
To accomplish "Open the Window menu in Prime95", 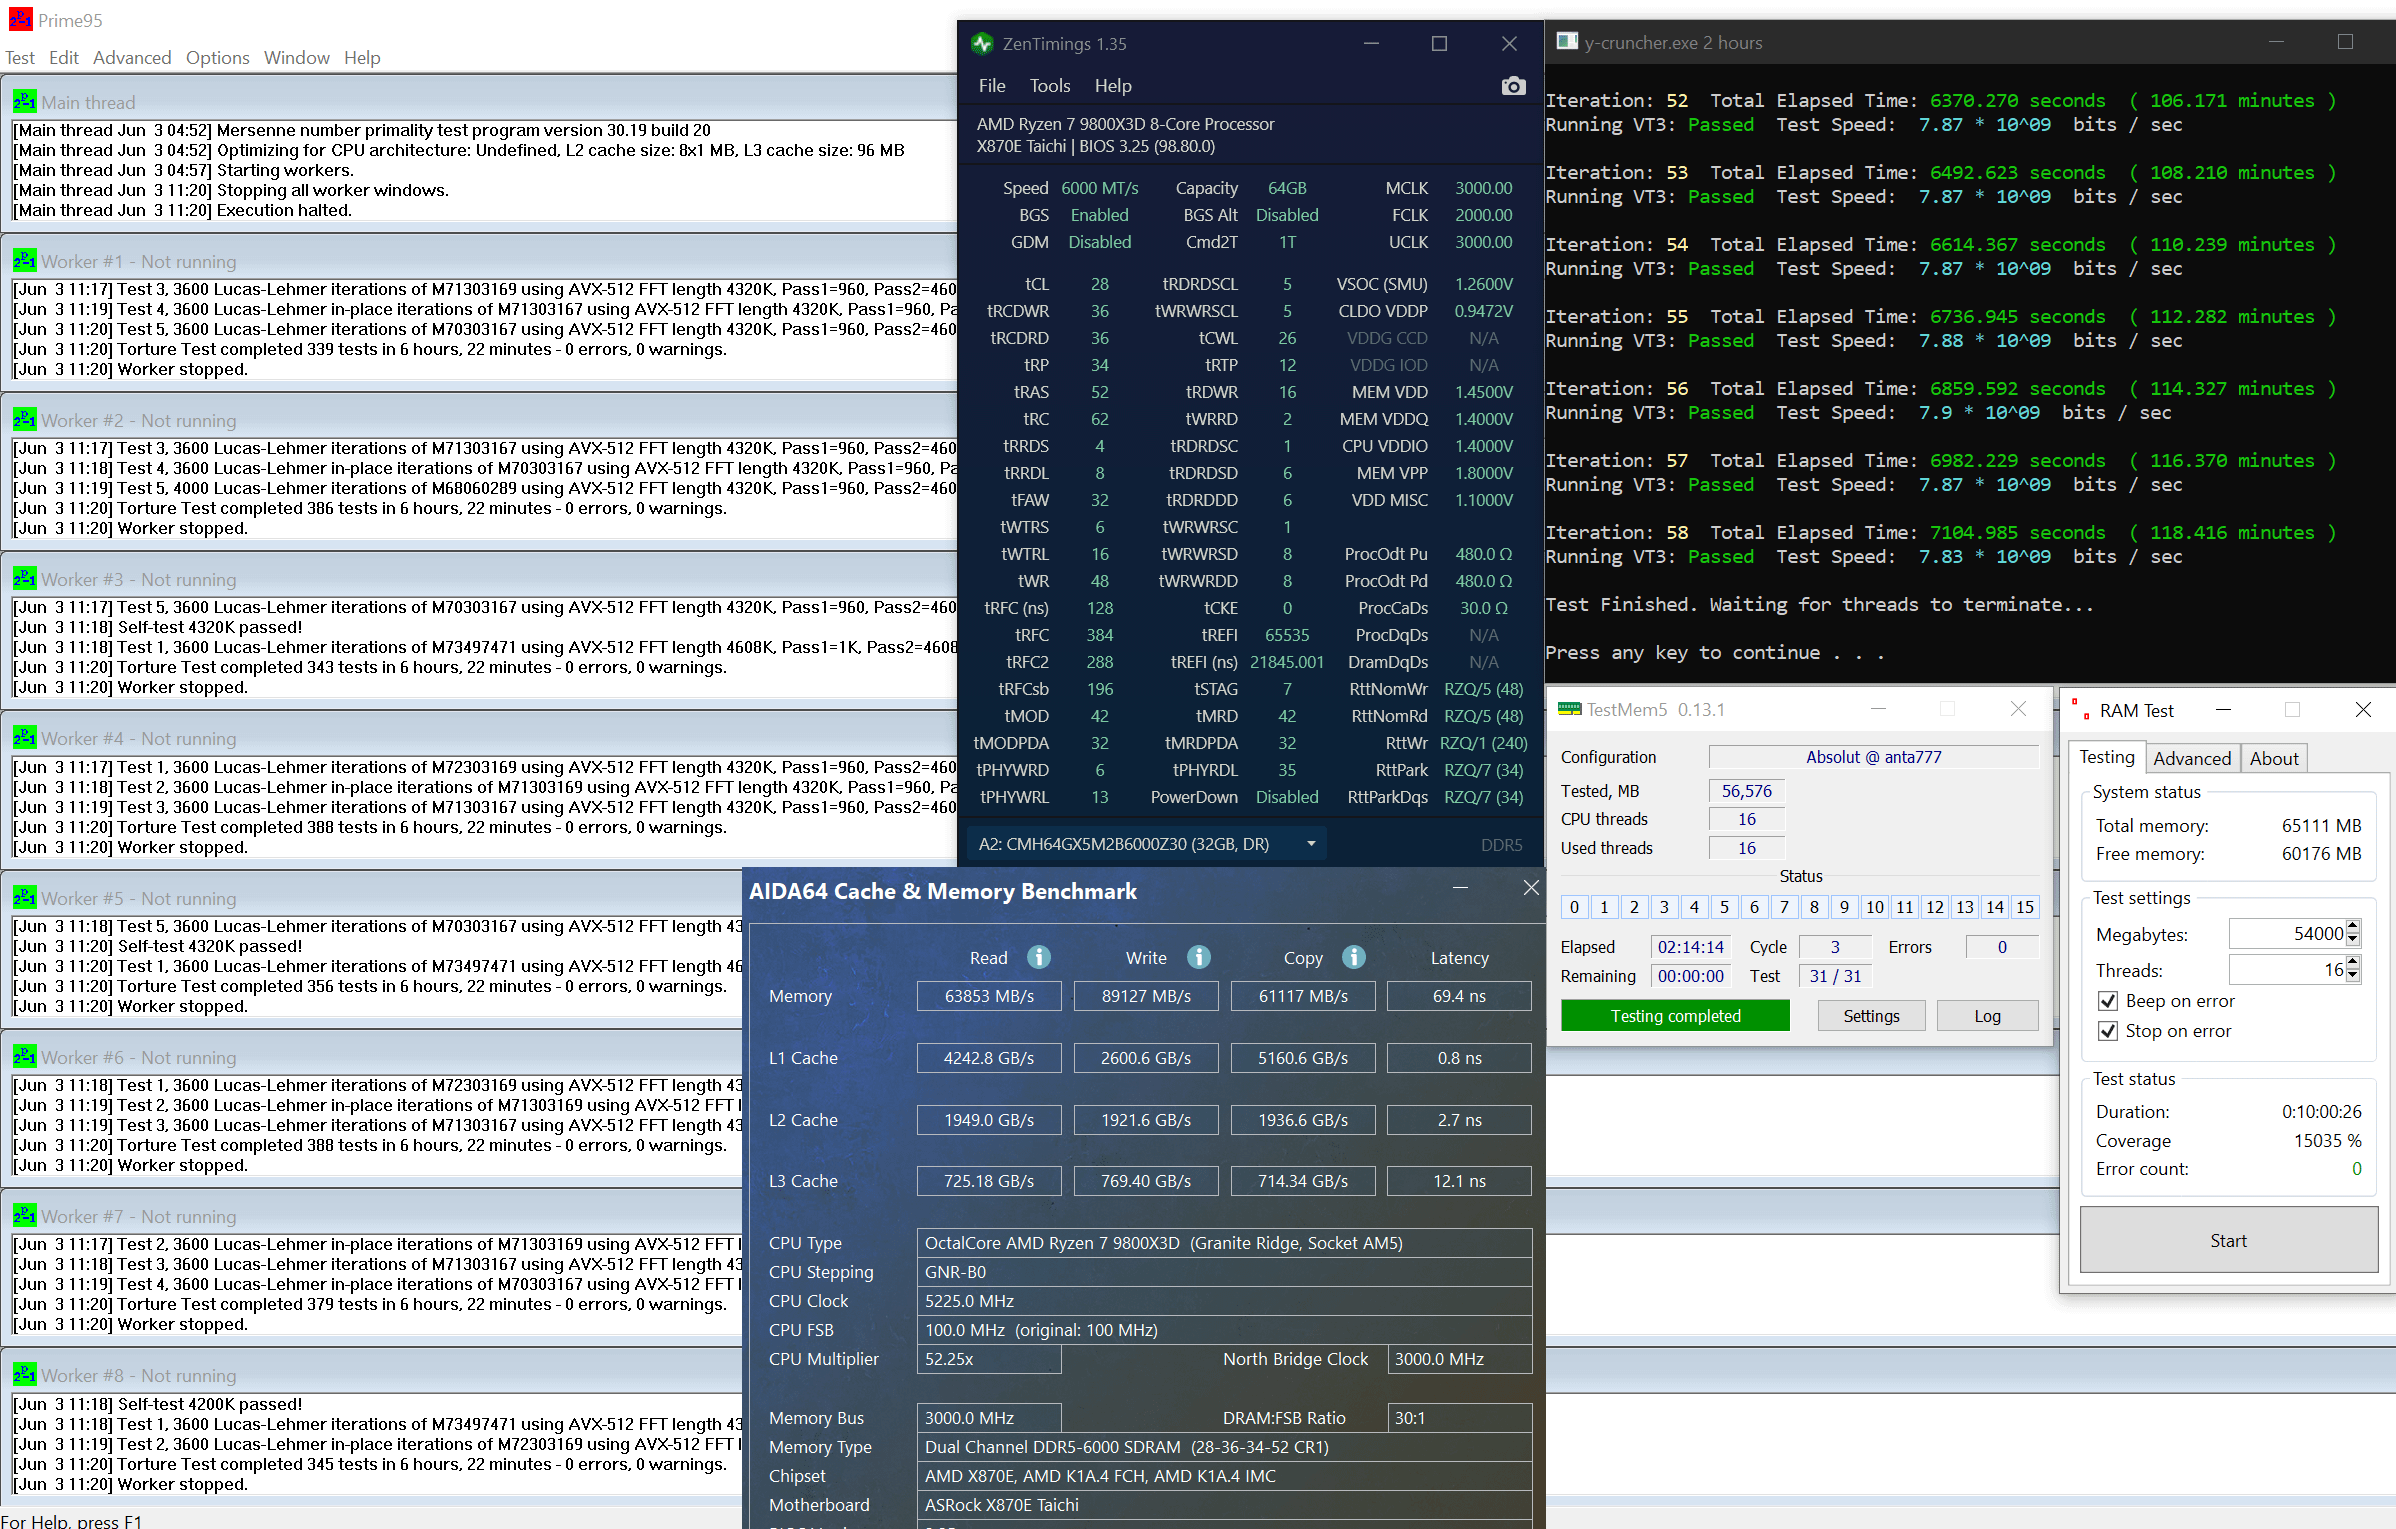I will pyautogui.click(x=296, y=58).
